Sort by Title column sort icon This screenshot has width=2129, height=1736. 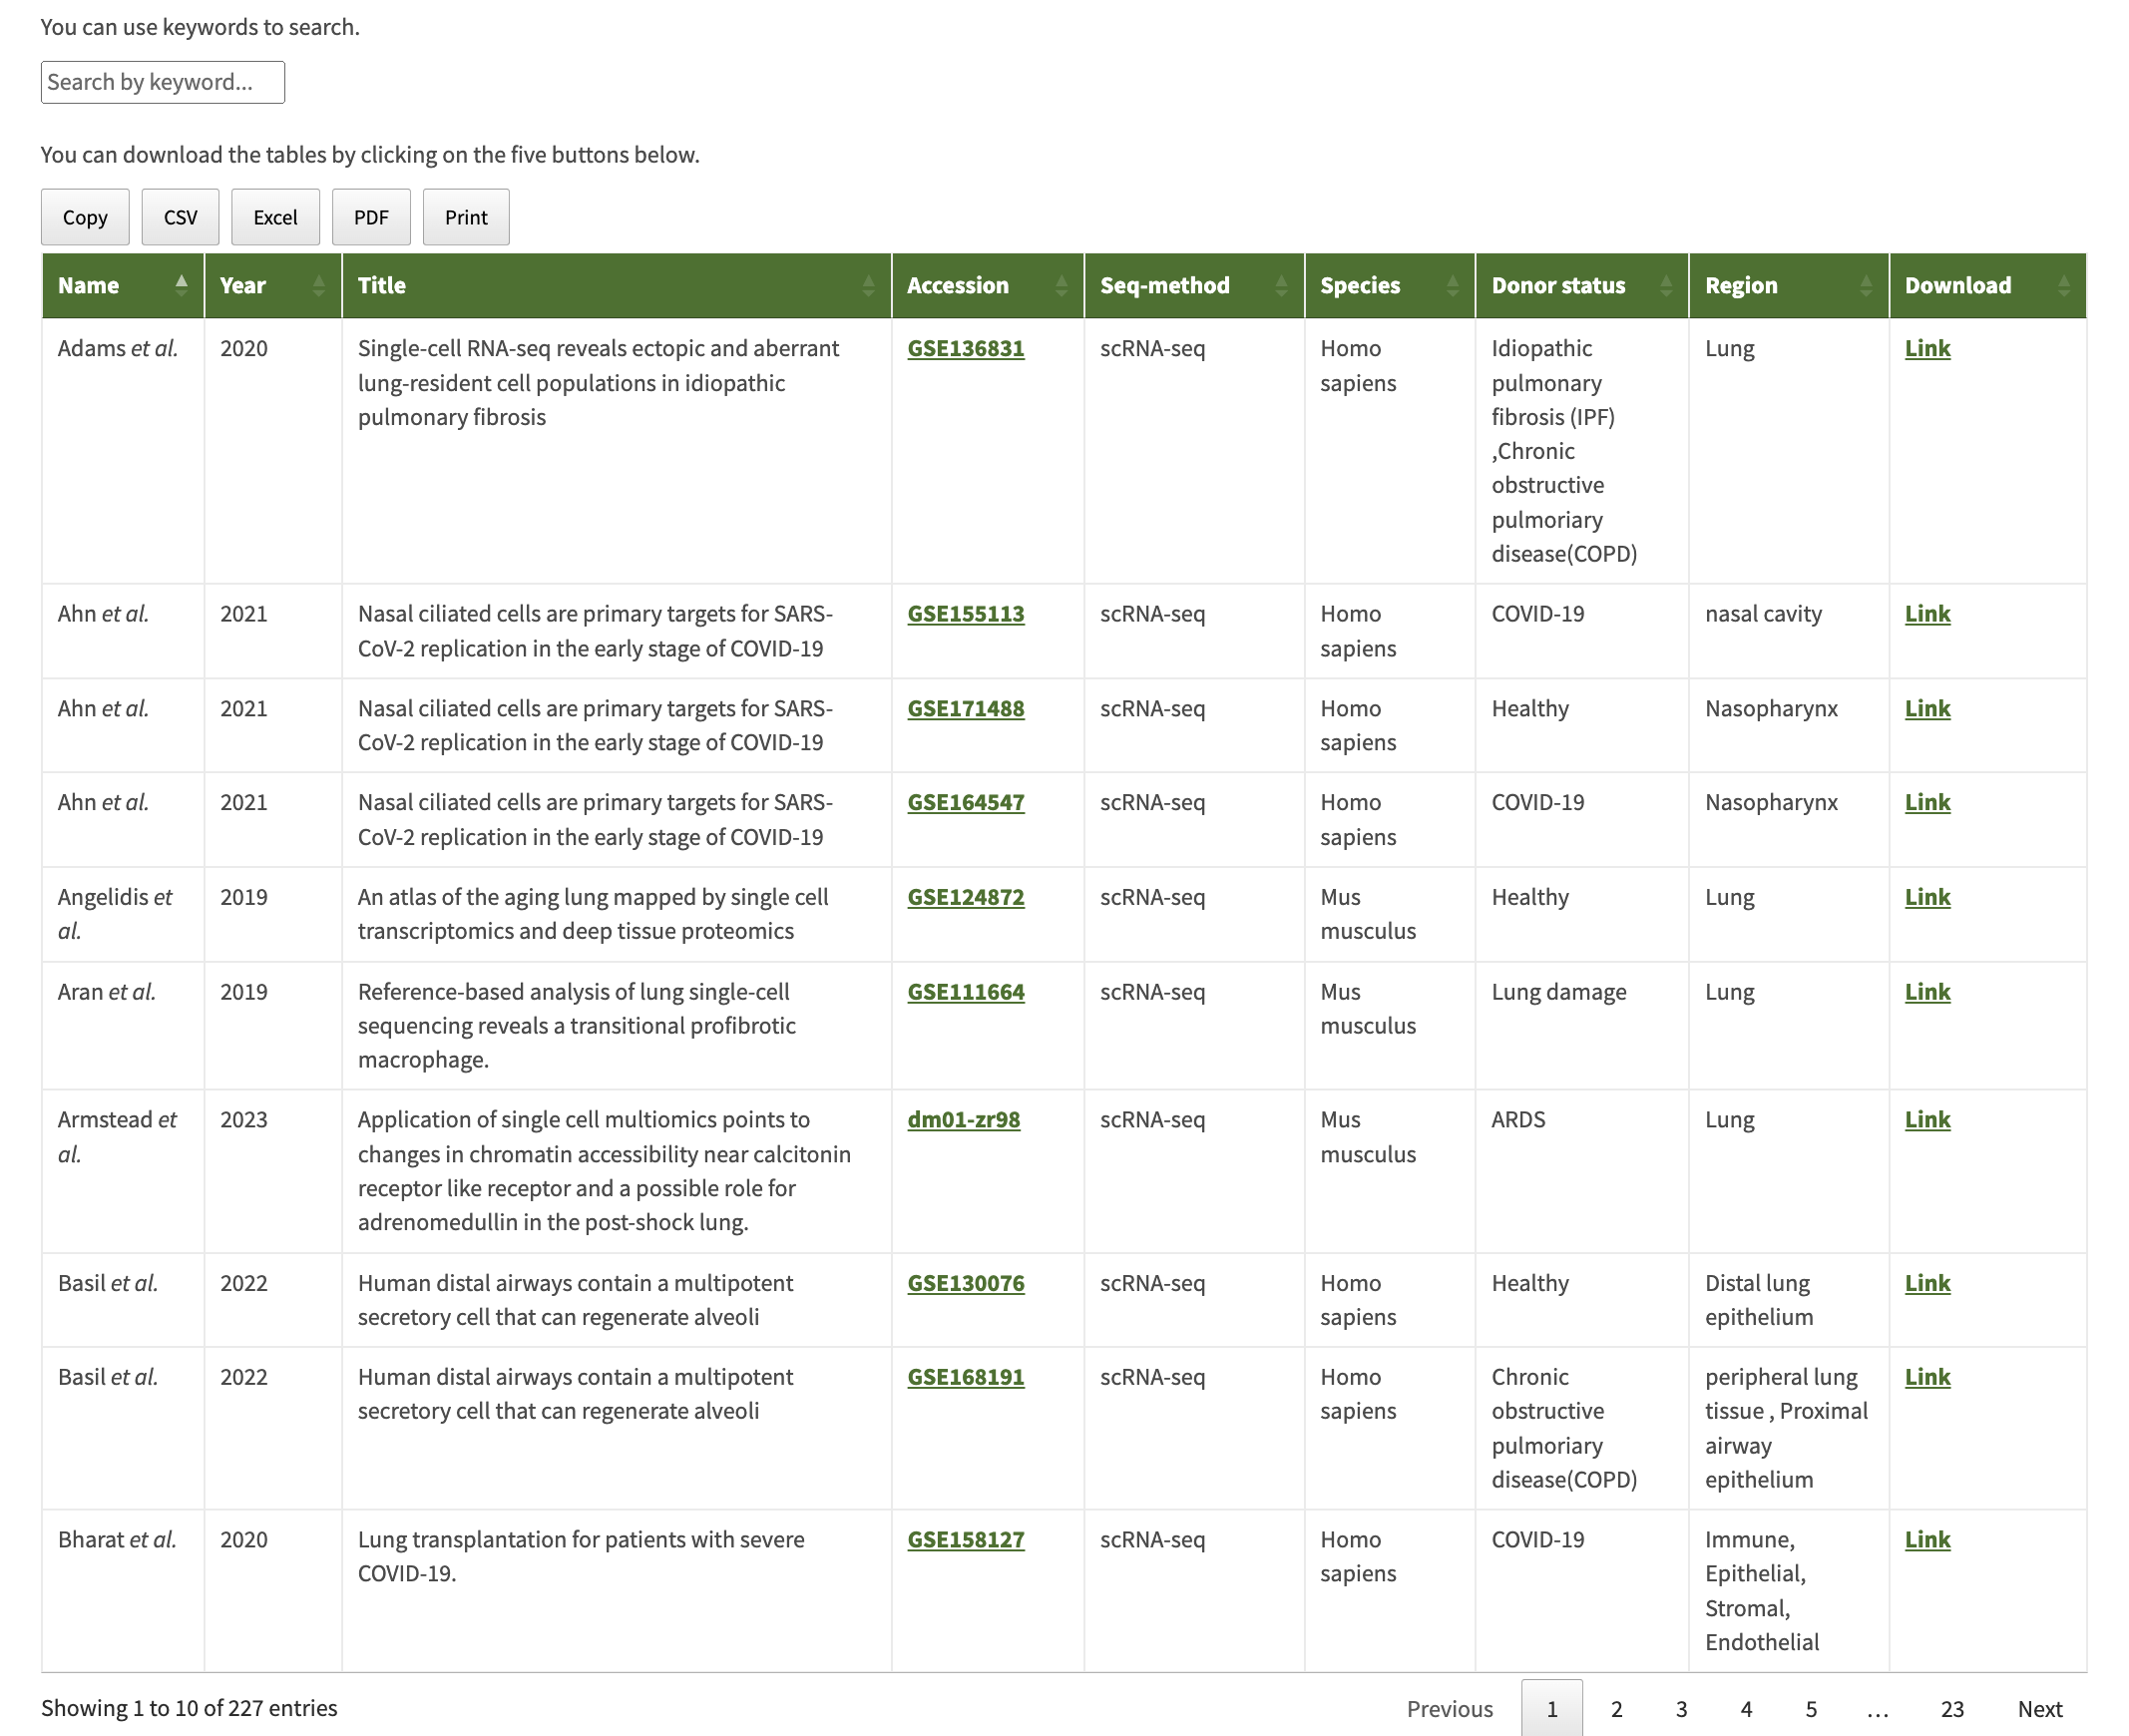click(x=868, y=285)
